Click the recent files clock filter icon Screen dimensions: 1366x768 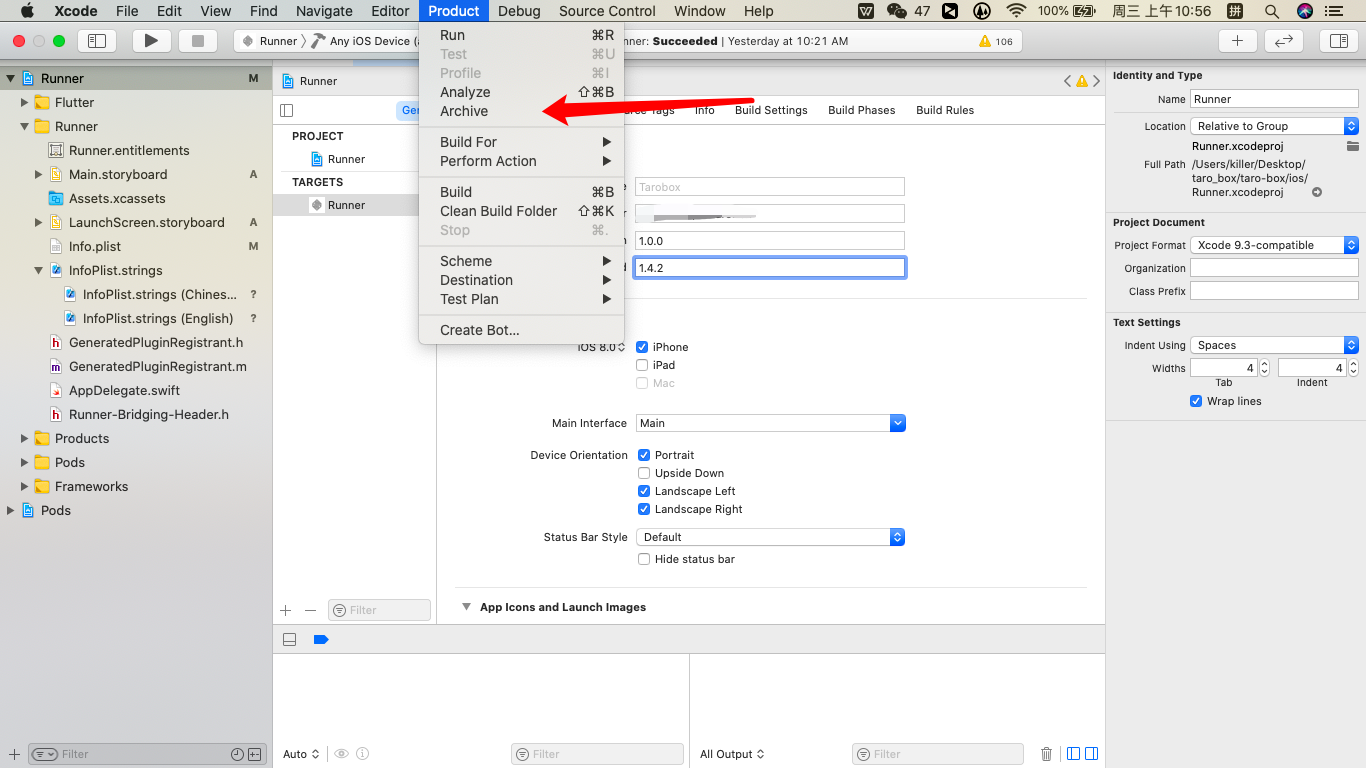[237, 754]
